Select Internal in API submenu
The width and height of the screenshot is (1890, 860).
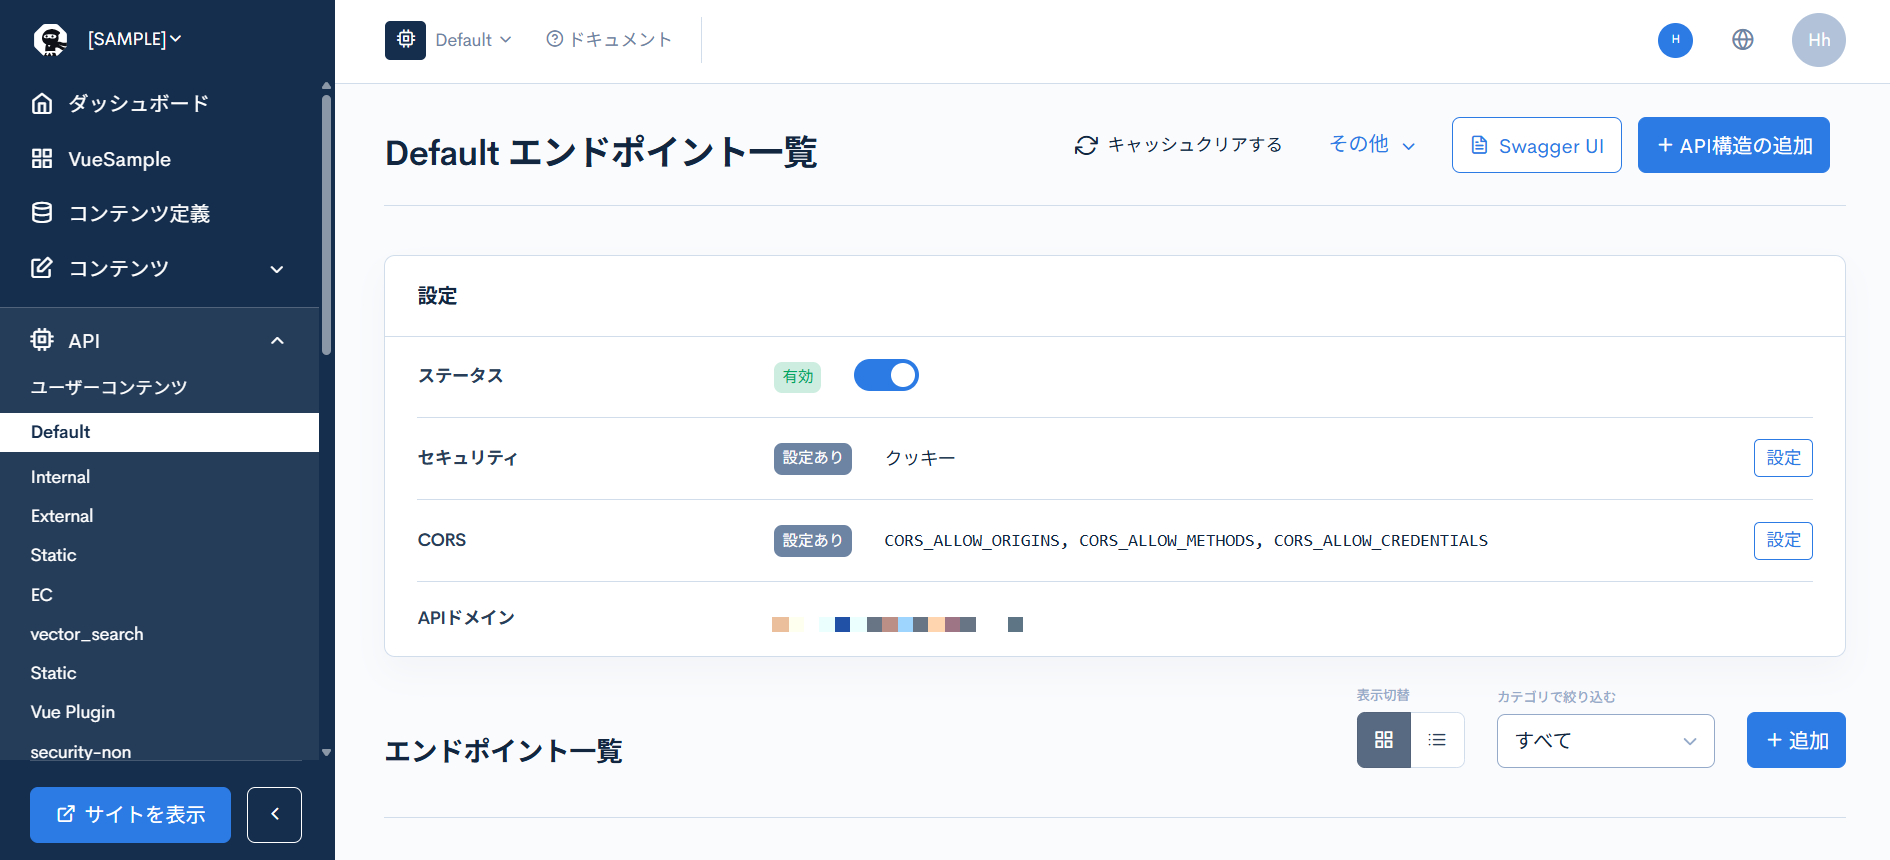[60, 477]
